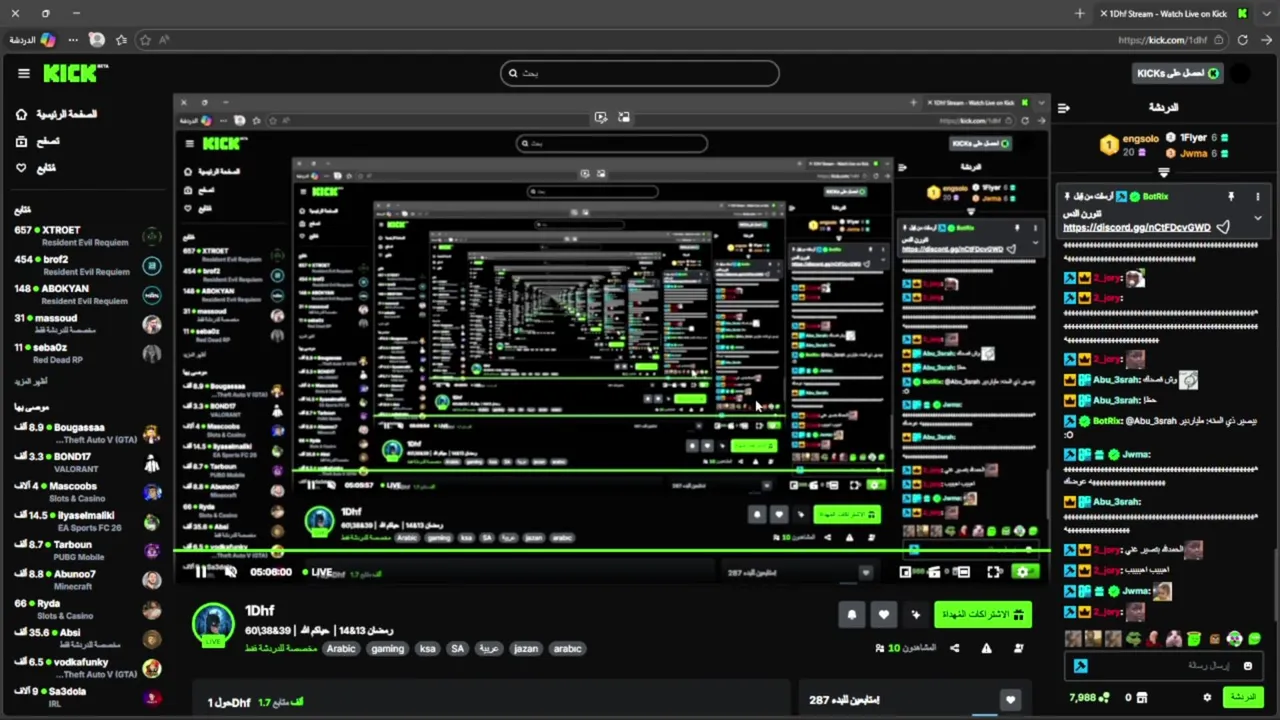Jump to LIVE in the player

315,572
